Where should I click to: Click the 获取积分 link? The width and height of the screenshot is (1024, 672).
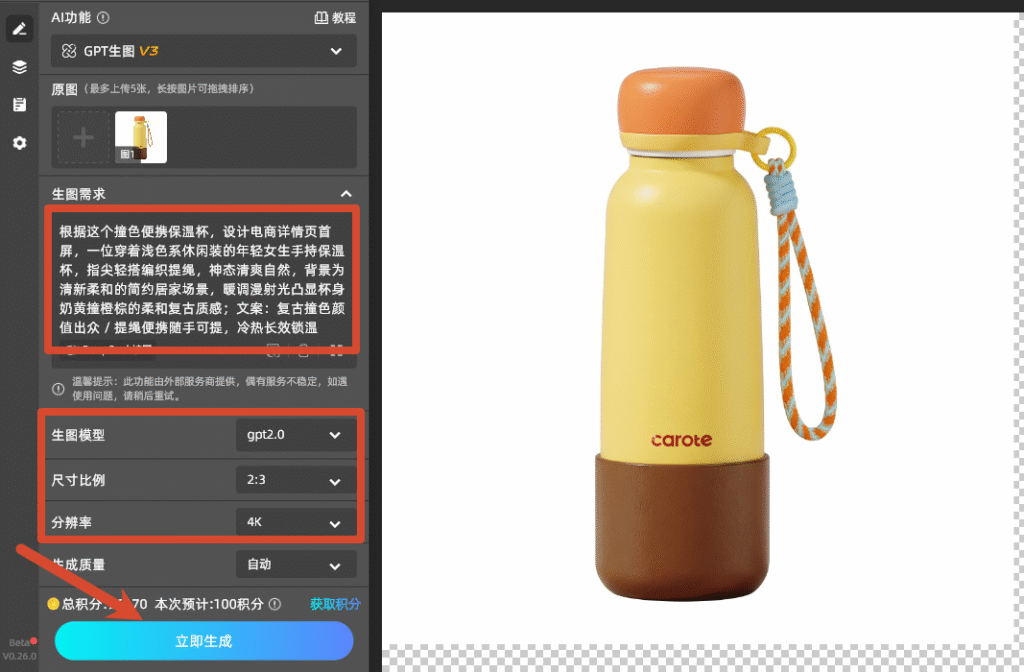(x=335, y=604)
